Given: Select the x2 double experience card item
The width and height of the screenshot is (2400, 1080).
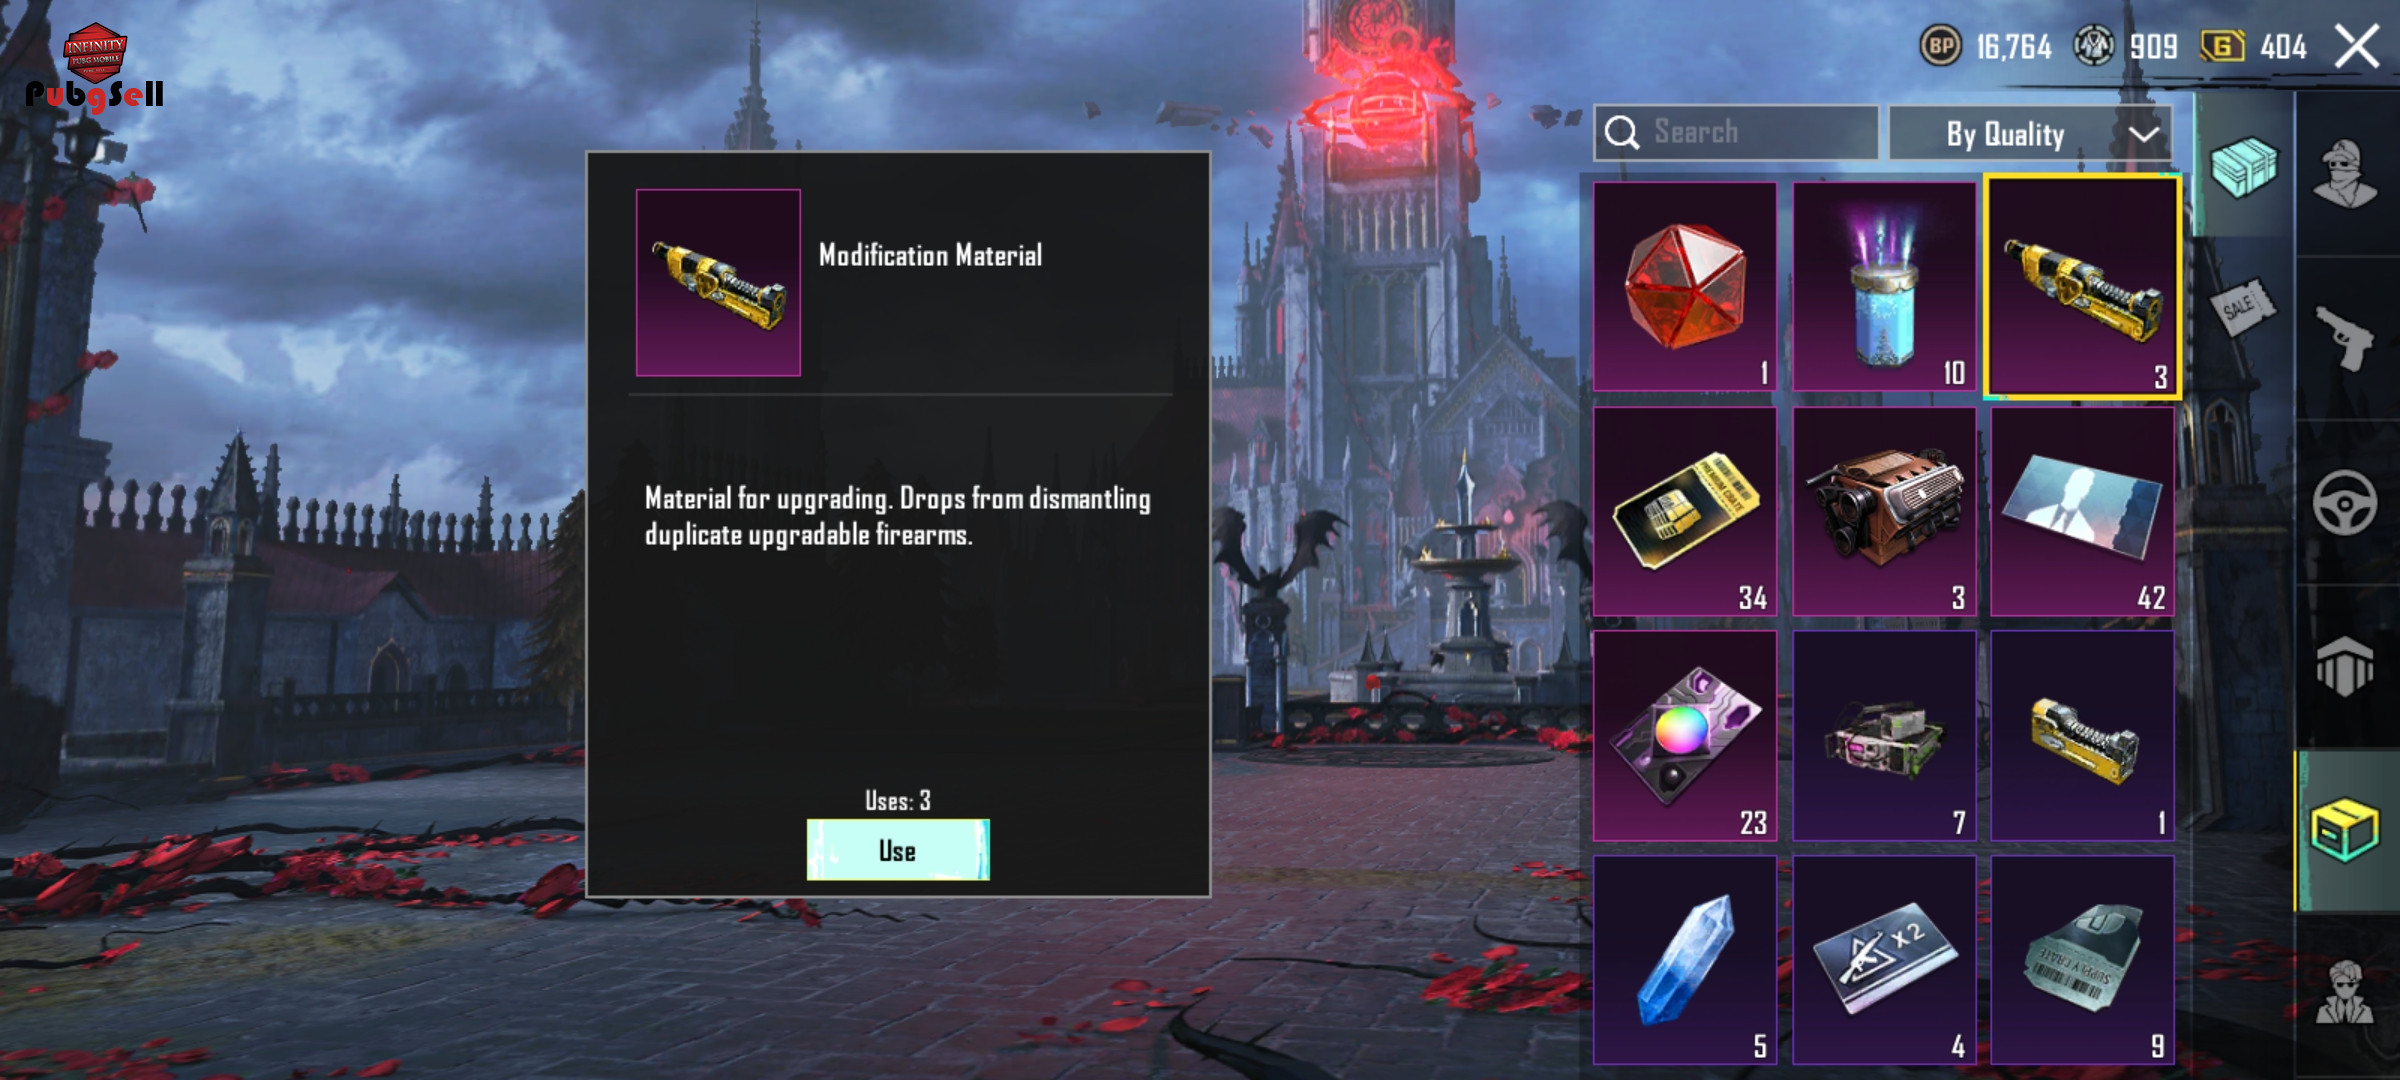Looking at the screenshot, I should coord(1884,960).
